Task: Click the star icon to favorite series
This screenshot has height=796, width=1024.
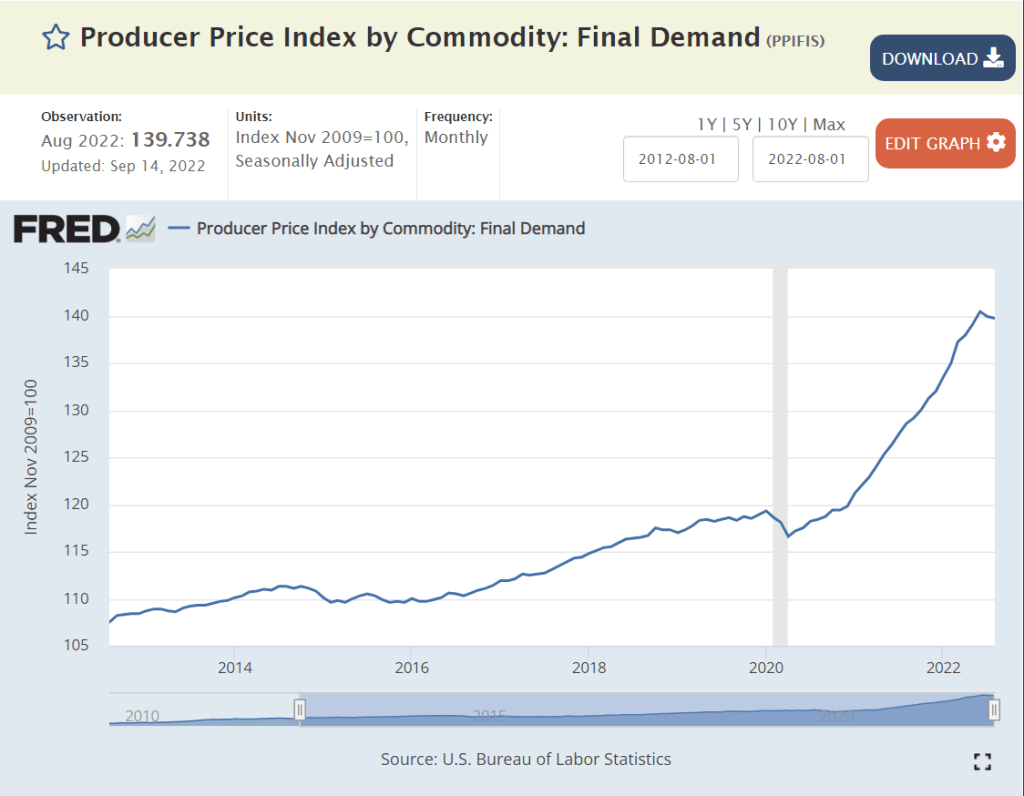Action: (x=55, y=38)
